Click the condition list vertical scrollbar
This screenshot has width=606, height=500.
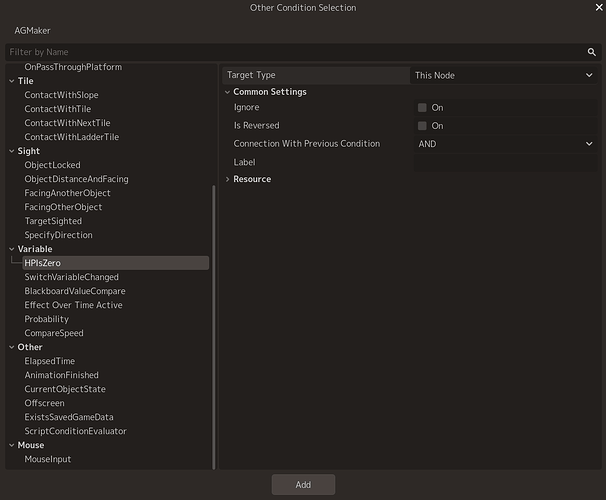214,327
